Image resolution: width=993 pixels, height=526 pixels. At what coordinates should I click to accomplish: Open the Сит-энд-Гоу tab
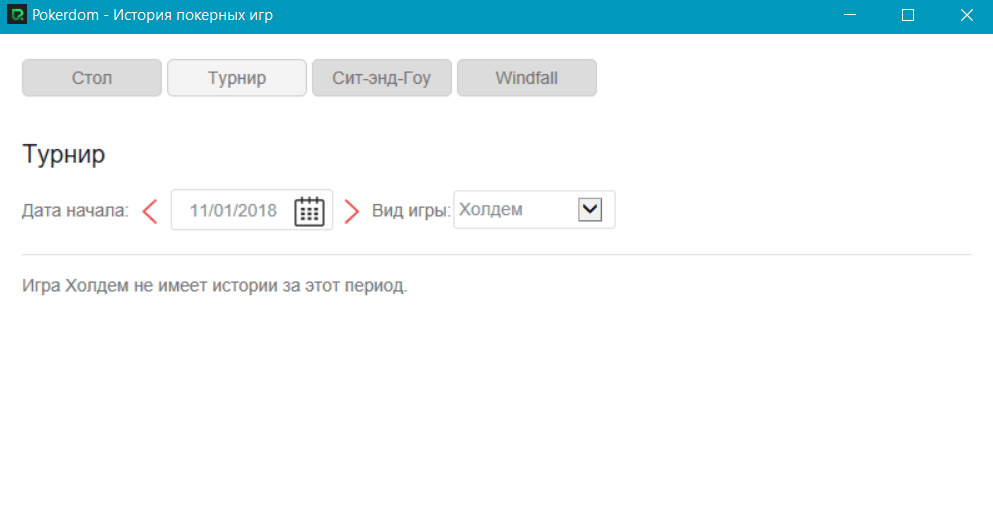point(382,78)
